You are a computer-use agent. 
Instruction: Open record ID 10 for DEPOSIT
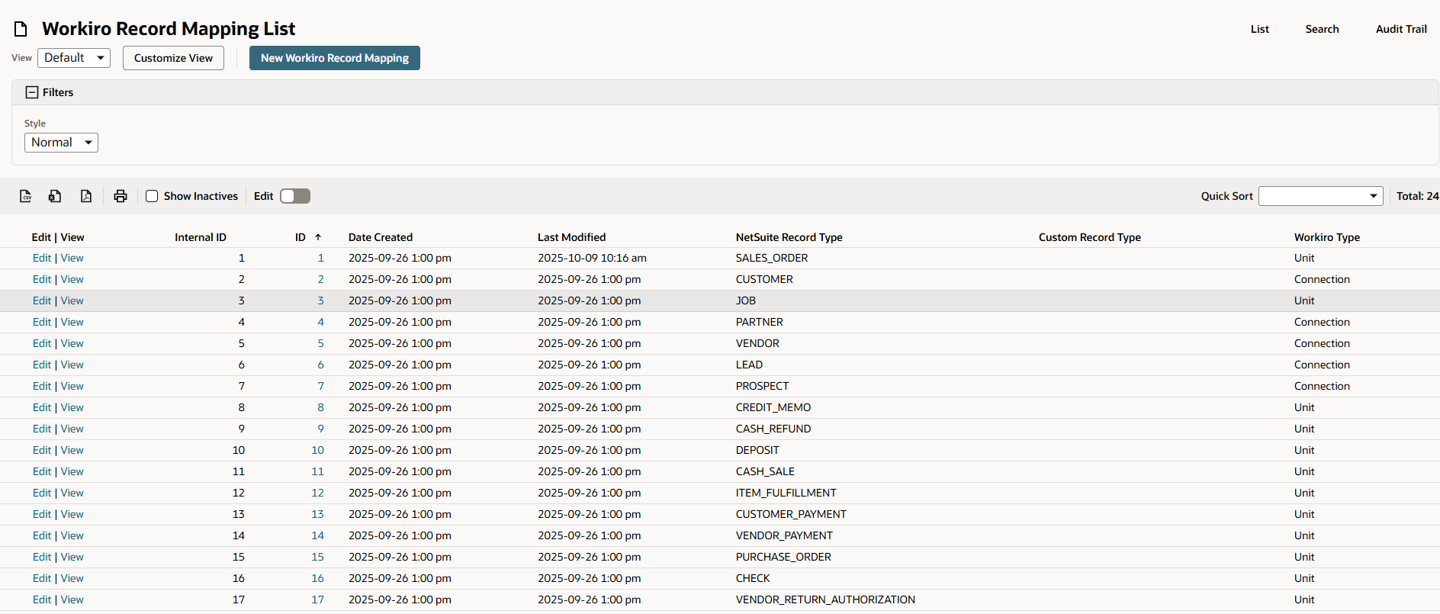(x=317, y=450)
